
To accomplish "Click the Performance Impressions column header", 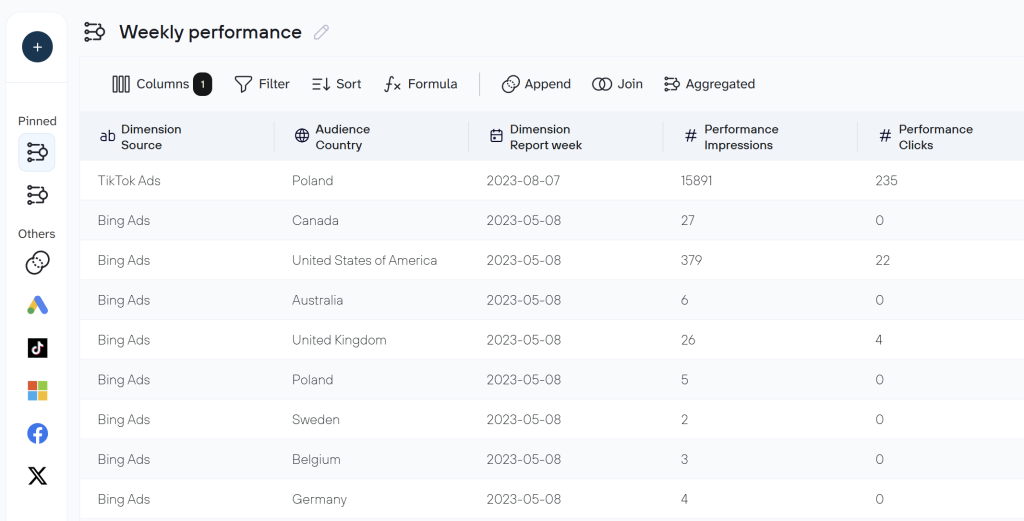I will tap(740, 137).
